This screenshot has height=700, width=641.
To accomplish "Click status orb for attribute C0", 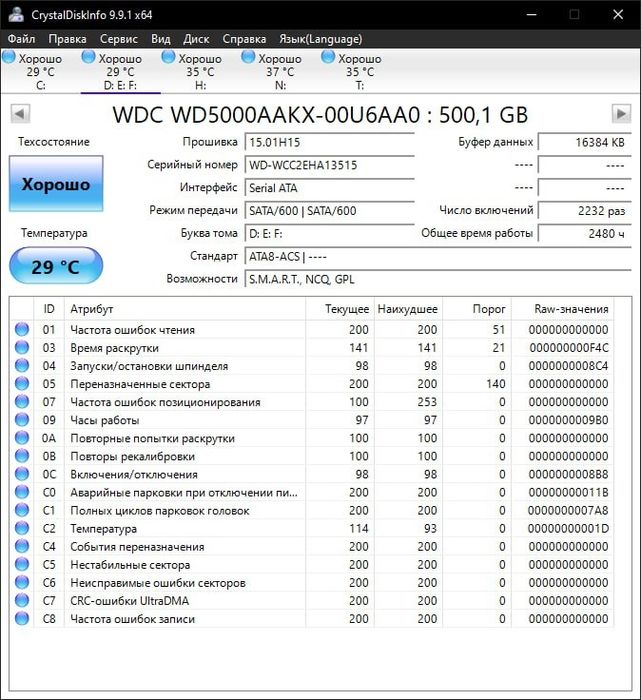I will click(x=22, y=492).
